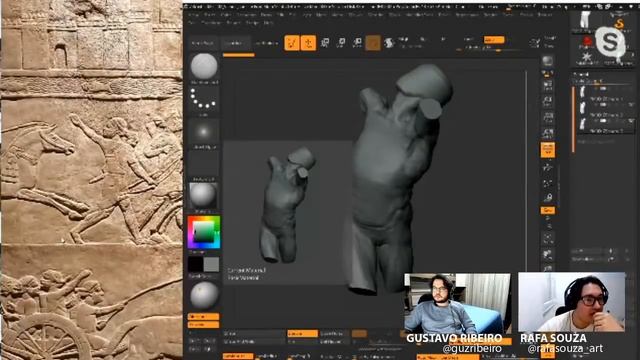This screenshot has width=640, height=360.
Task: Open the material sphere thumbnail above color picker
Action: coord(204,196)
